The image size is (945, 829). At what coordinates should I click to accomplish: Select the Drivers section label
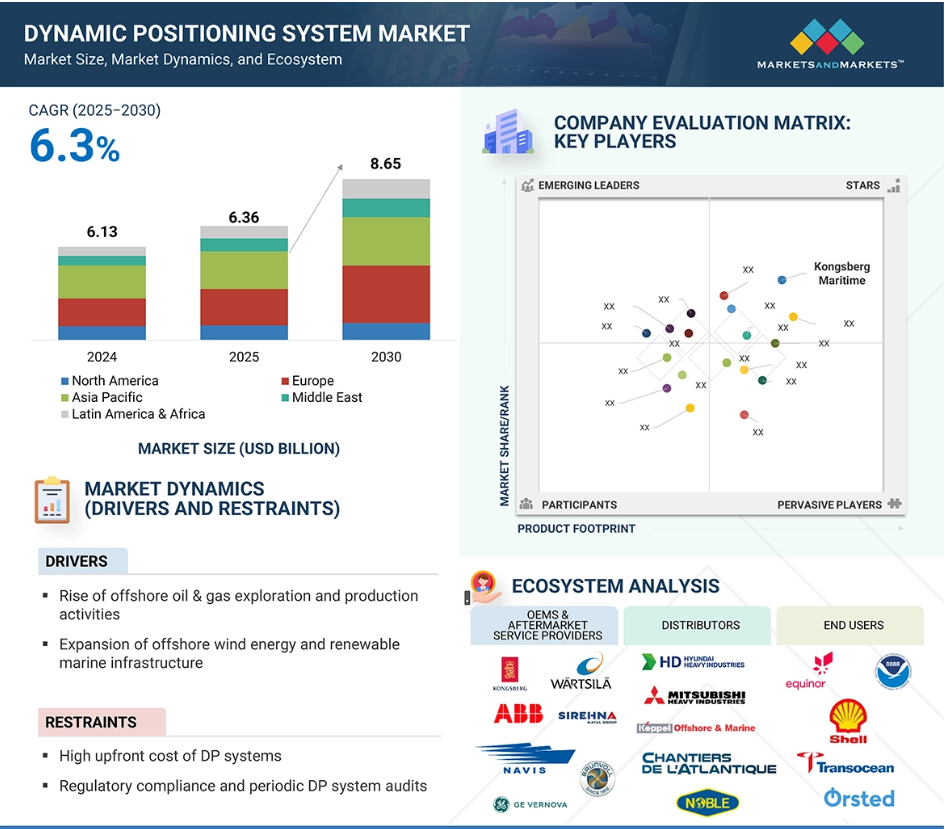[x=83, y=561]
